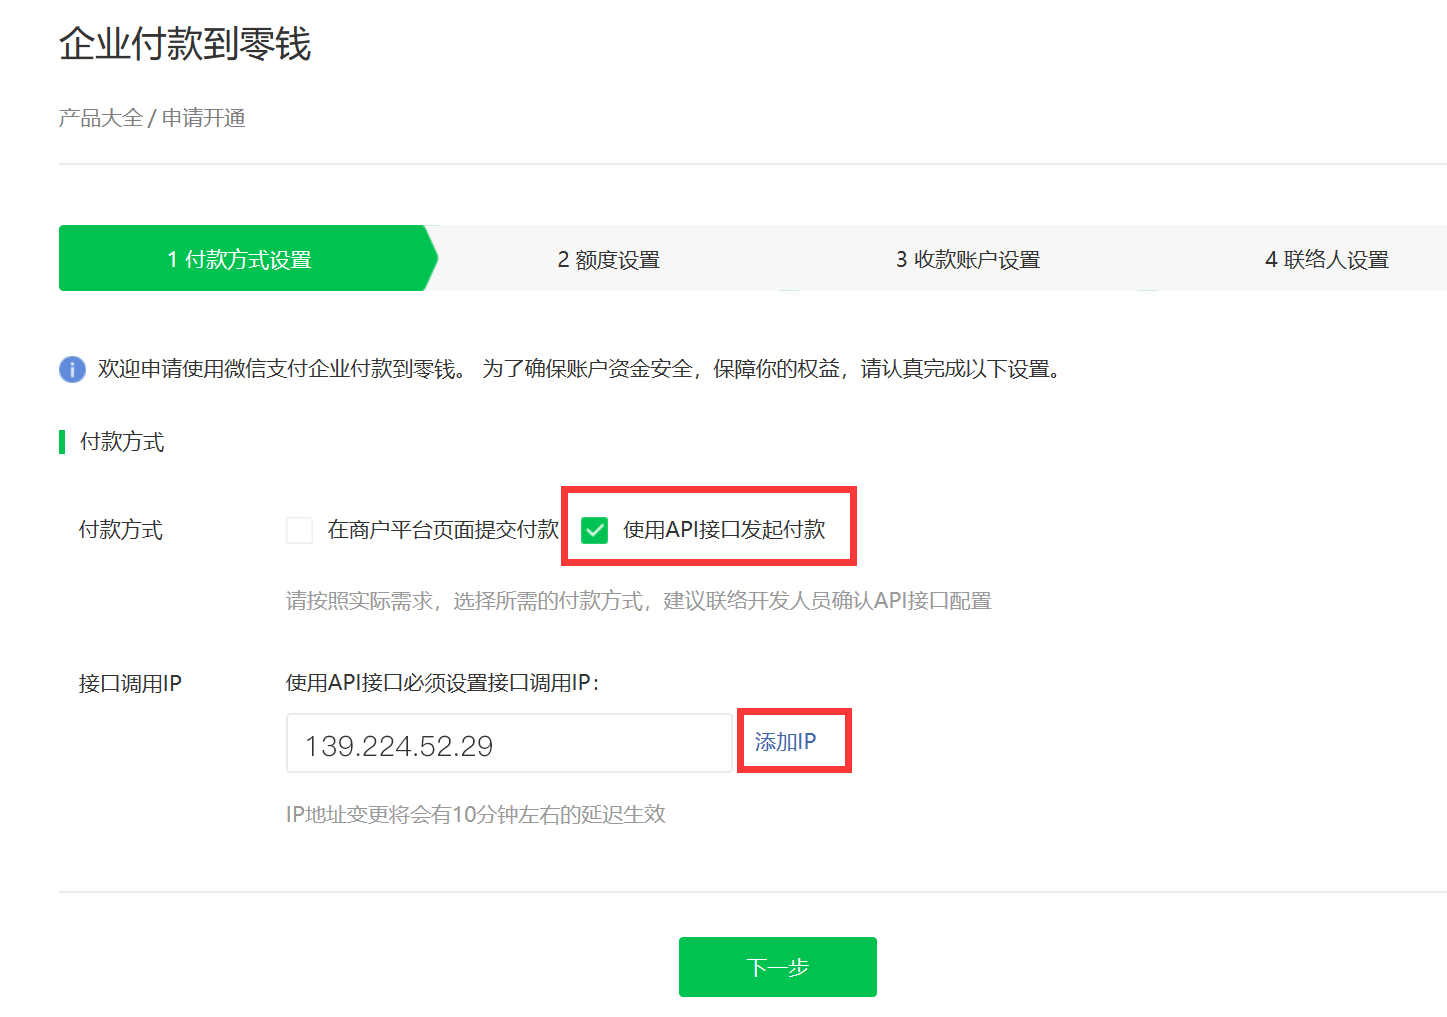This screenshot has height=1017, width=1447.
Task: Click the 欢迎申请使用微信支付 welcome notice text
Action: tap(580, 369)
